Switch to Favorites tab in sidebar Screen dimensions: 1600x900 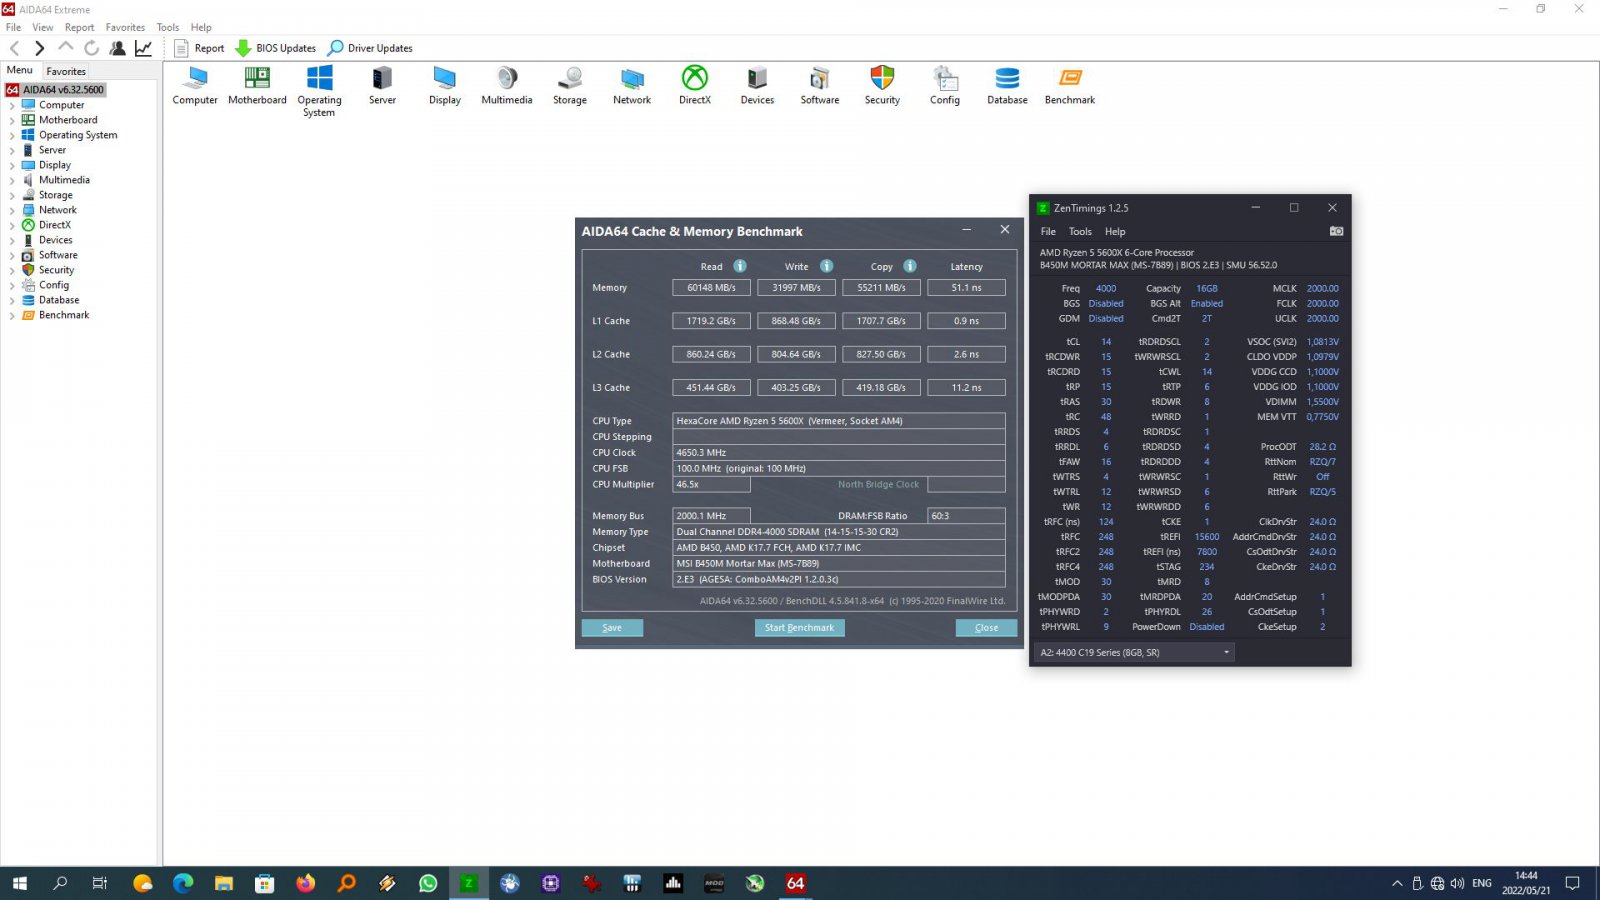(66, 71)
